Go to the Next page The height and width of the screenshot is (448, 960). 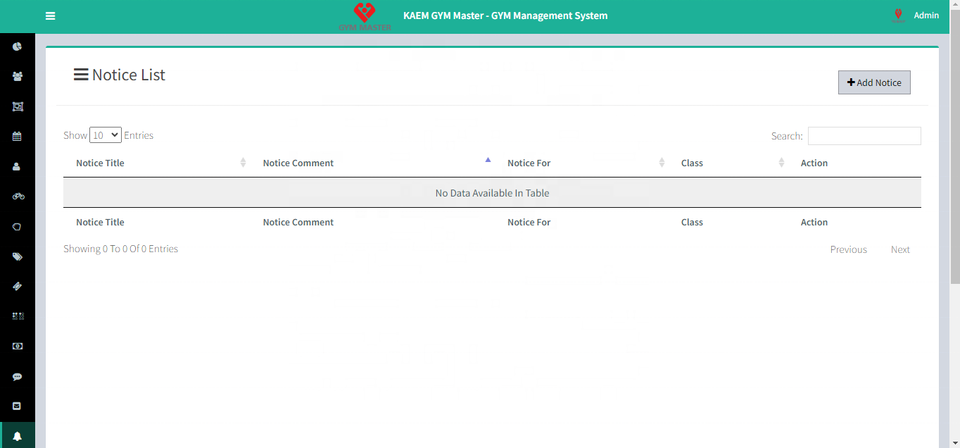(x=900, y=249)
